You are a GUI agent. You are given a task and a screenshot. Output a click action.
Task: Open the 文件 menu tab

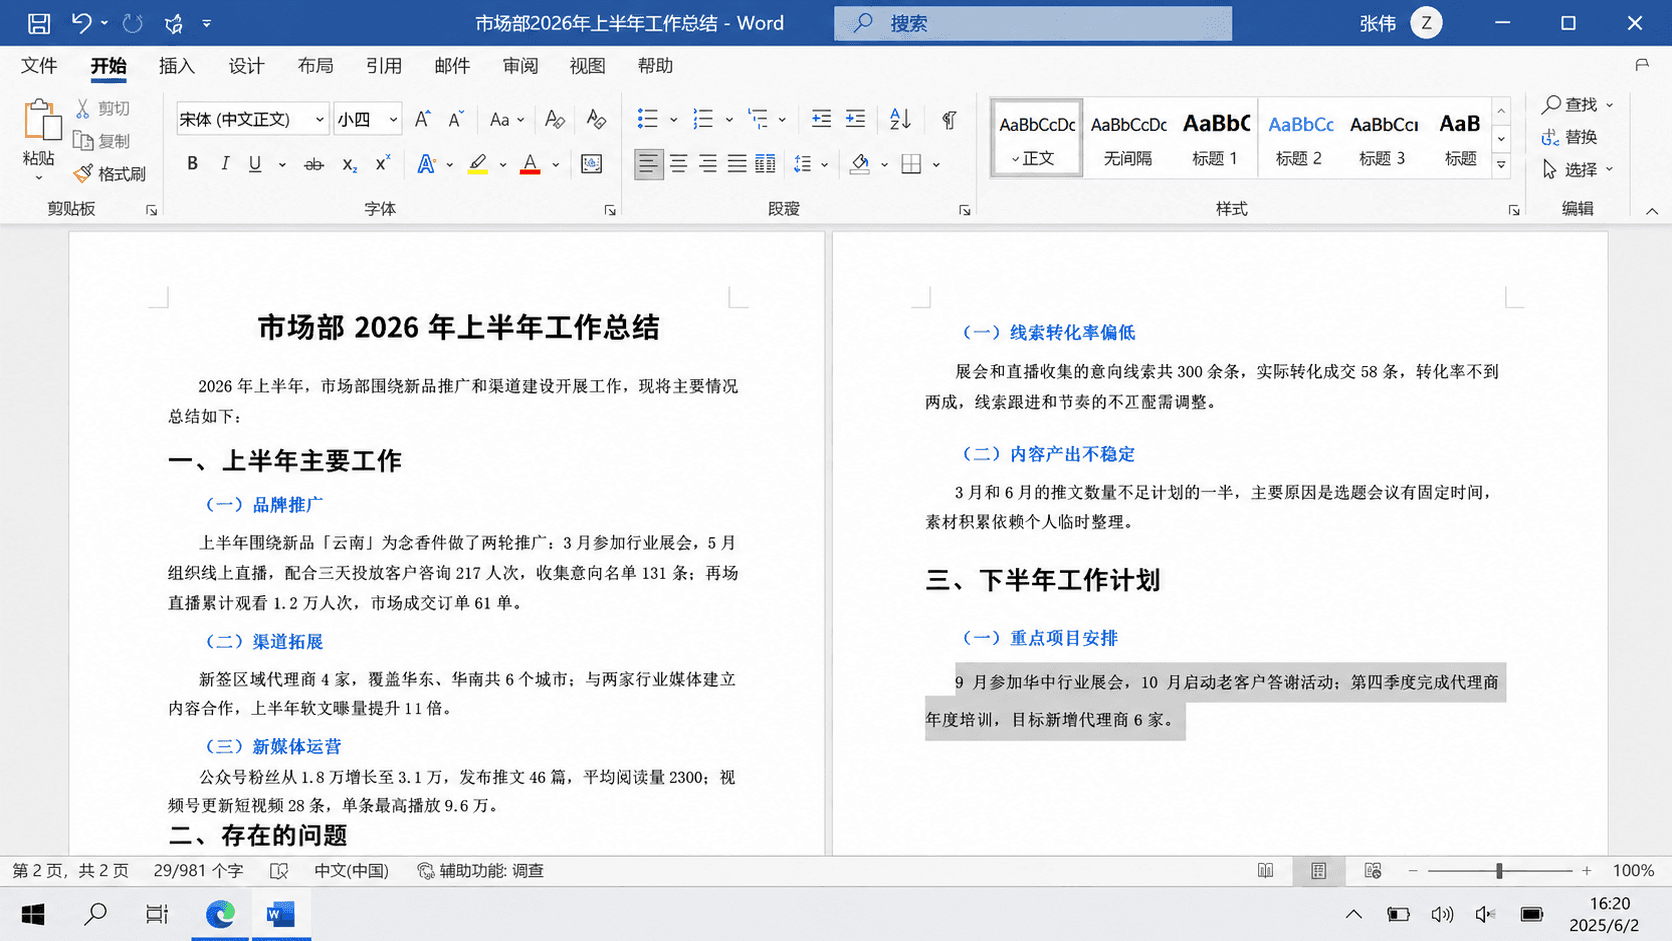point(40,66)
